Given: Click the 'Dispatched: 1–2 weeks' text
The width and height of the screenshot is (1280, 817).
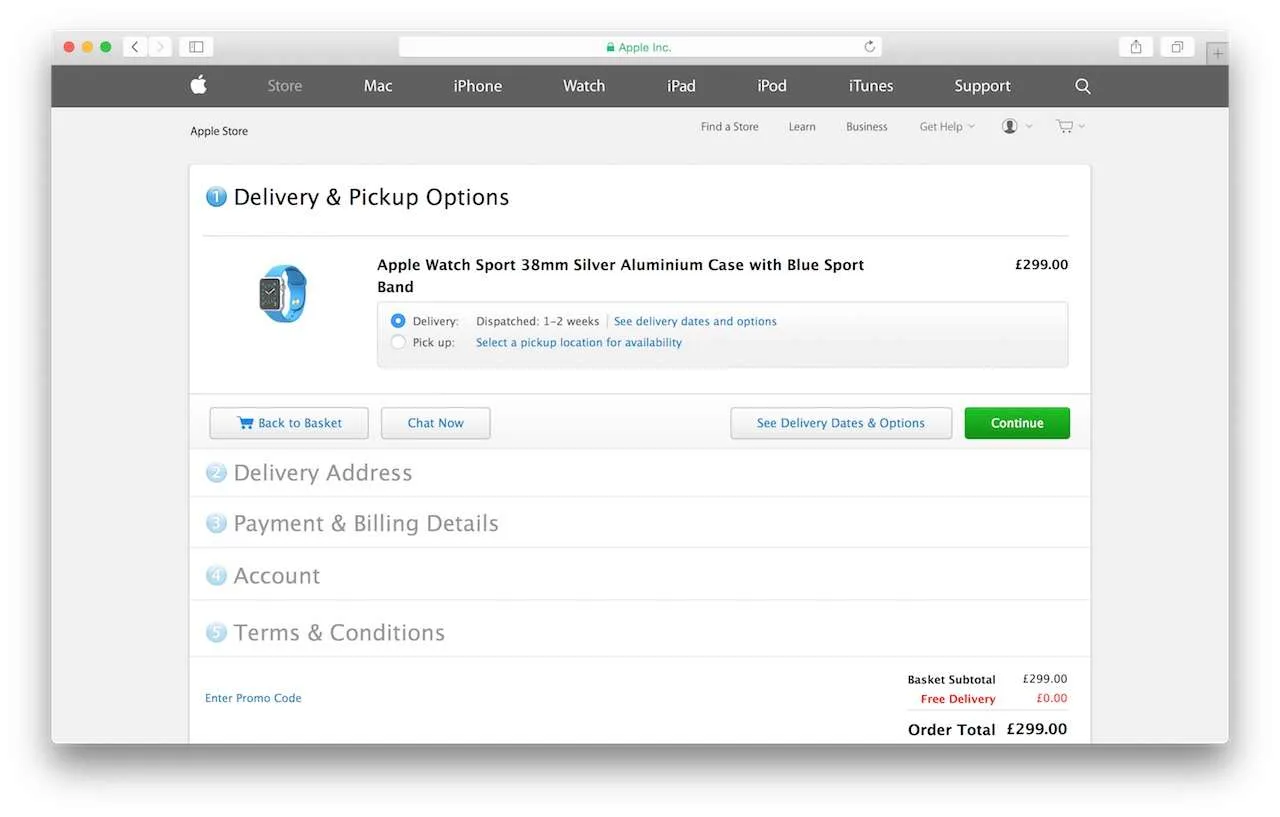Looking at the screenshot, I should click(537, 322).
